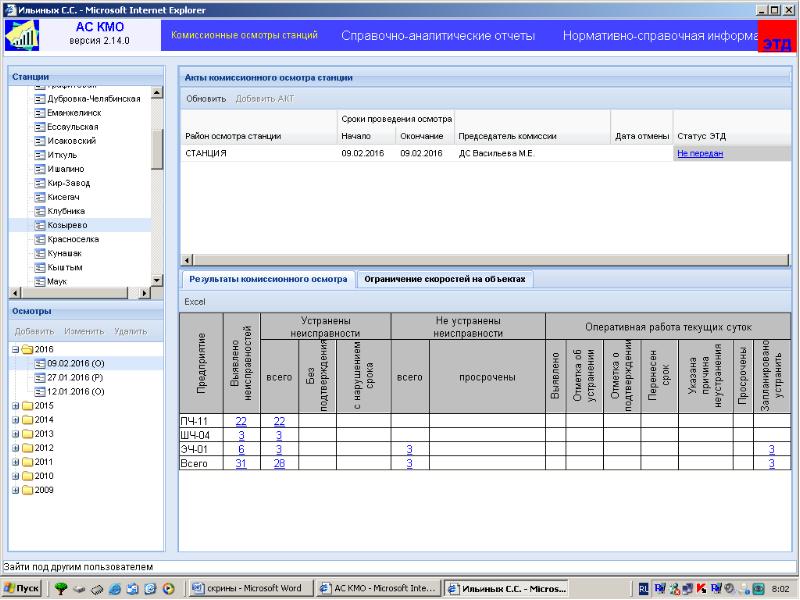Click the red Kaspersky tray icon
This screenshot has width=800, height=600.
701,589
